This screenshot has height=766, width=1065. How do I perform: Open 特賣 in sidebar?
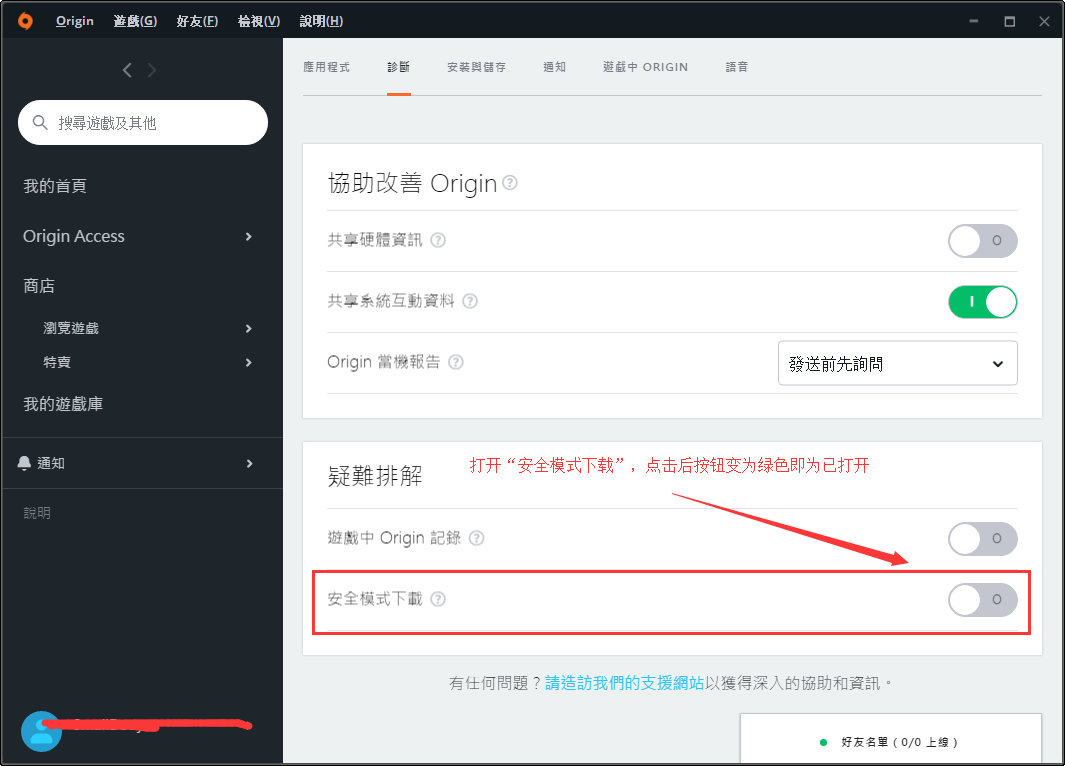pyautogui.click(x=57, y=363)
